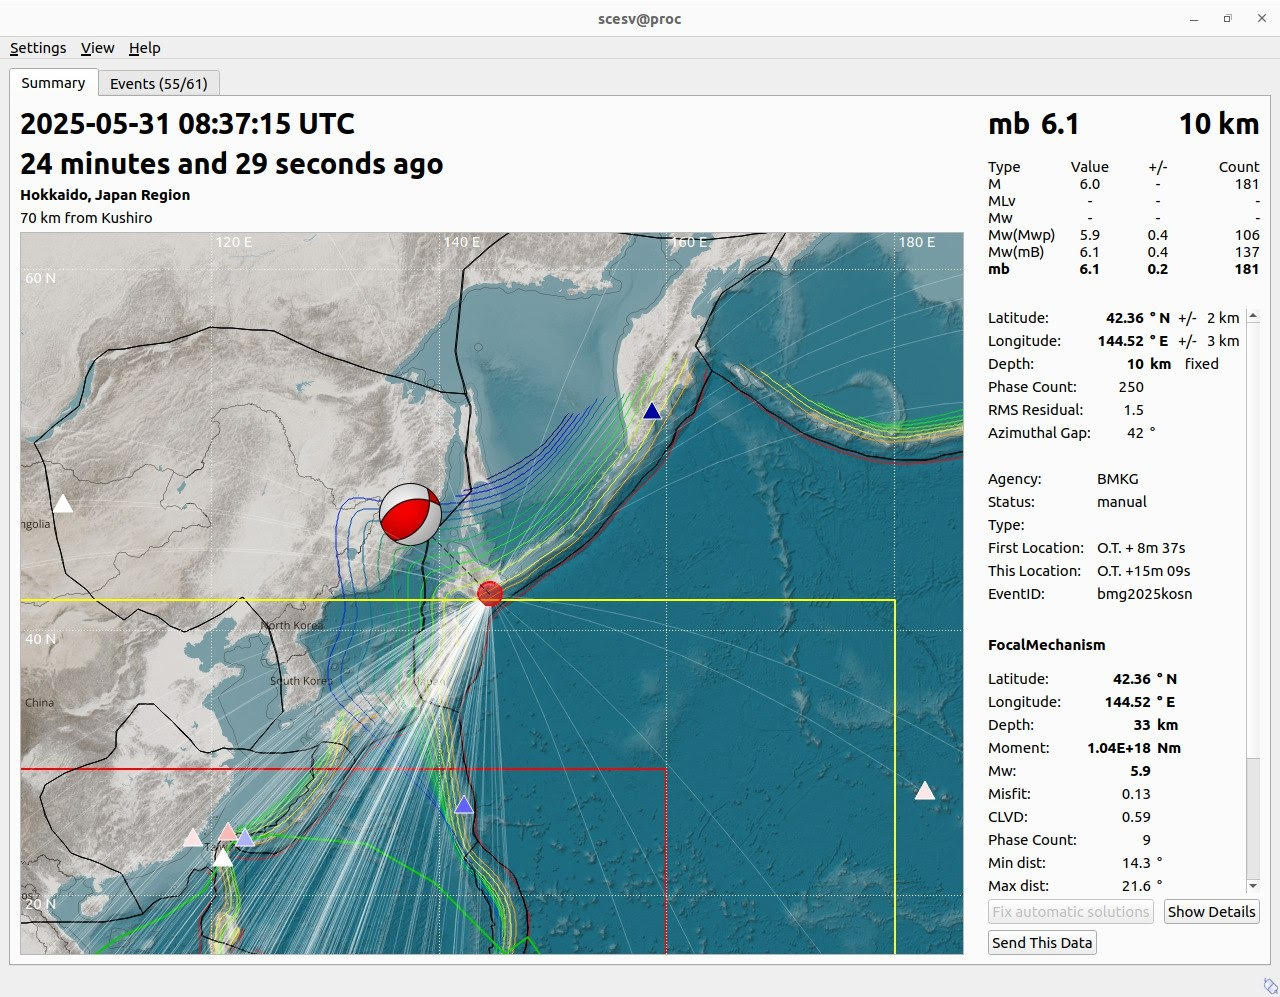Click the info panel scrollbar up arrow

1253,316
